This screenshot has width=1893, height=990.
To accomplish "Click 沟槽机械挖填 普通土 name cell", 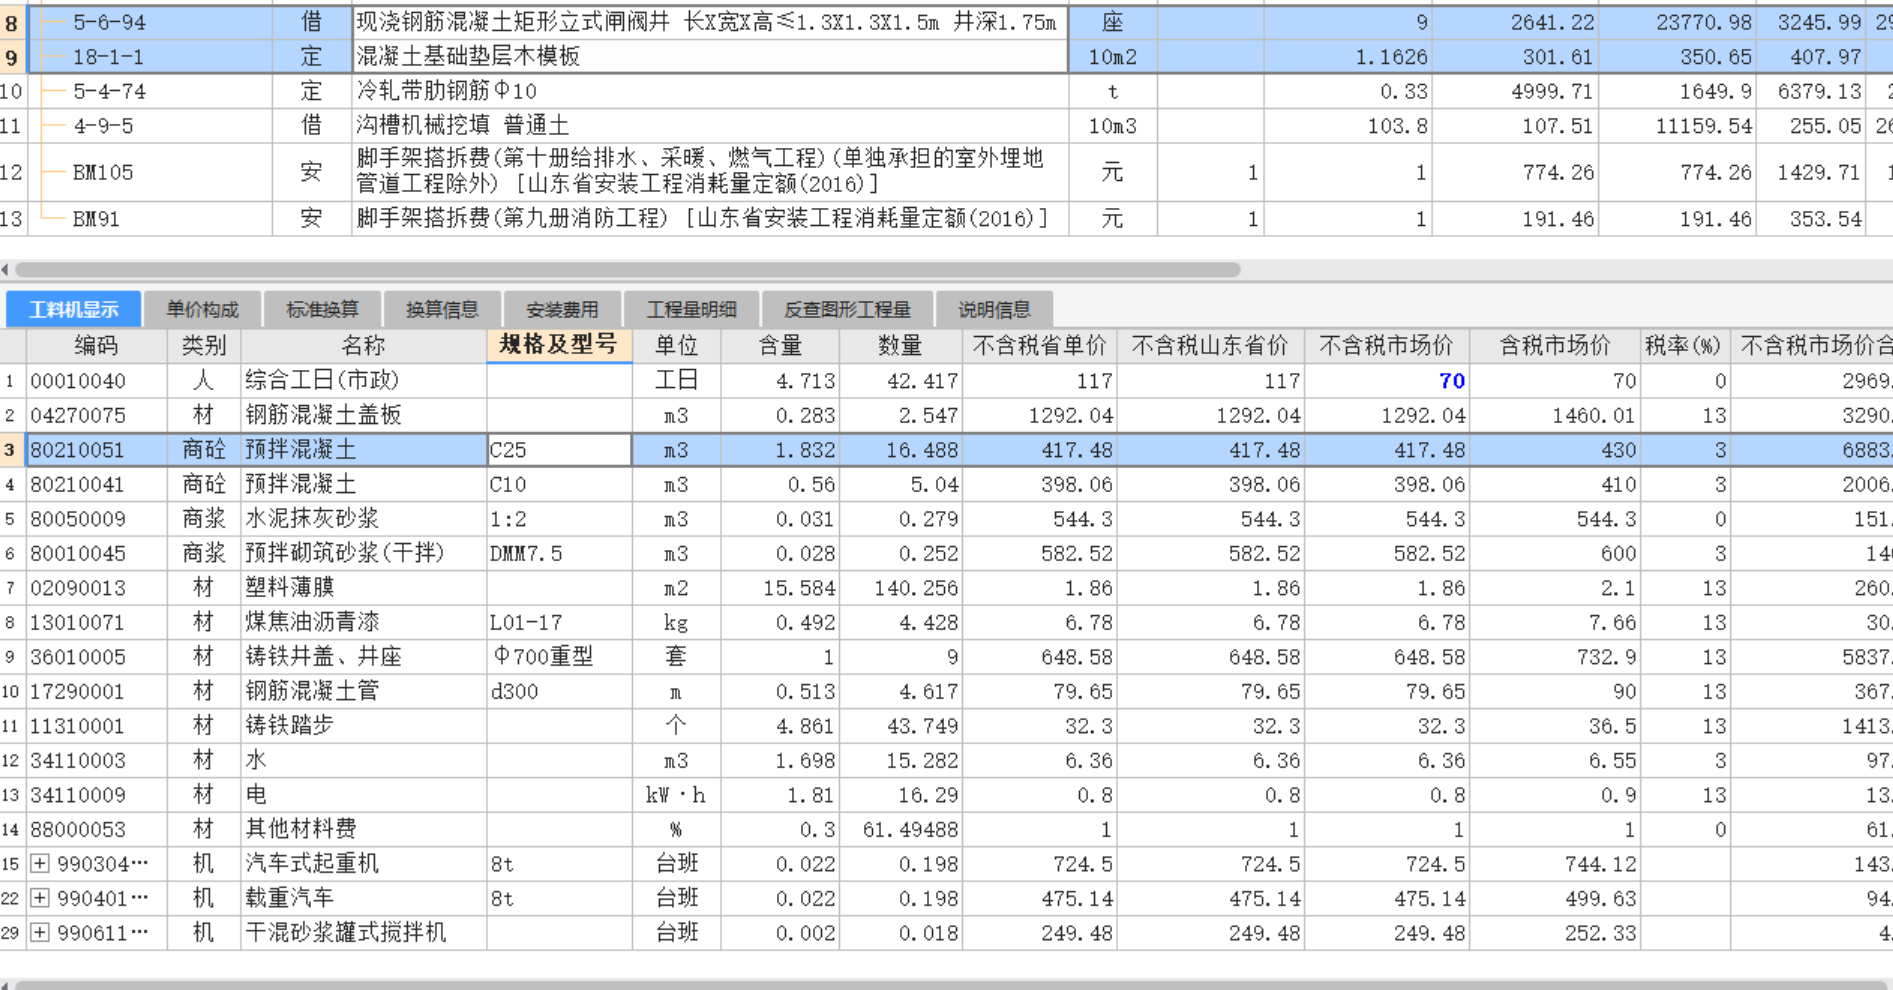I will pyautogui.click(x=710, y=126).
